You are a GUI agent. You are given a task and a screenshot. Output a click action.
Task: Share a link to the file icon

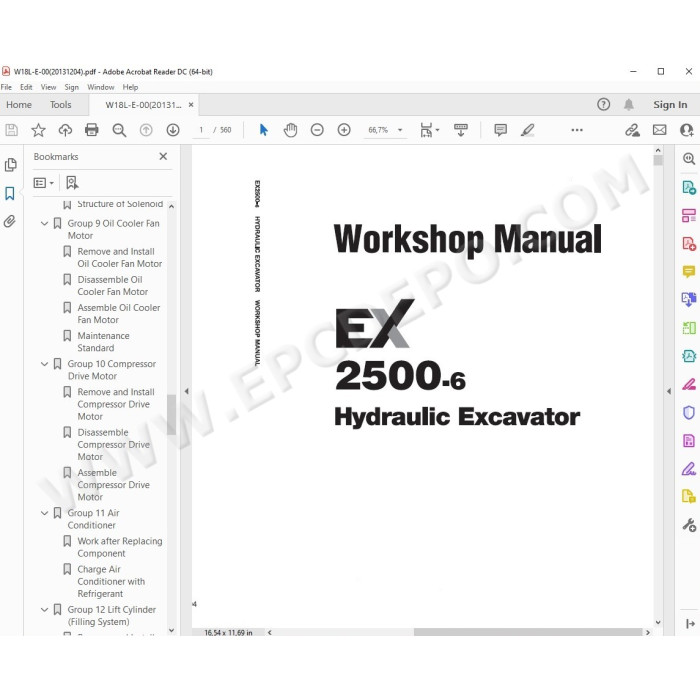pos(632,130)
